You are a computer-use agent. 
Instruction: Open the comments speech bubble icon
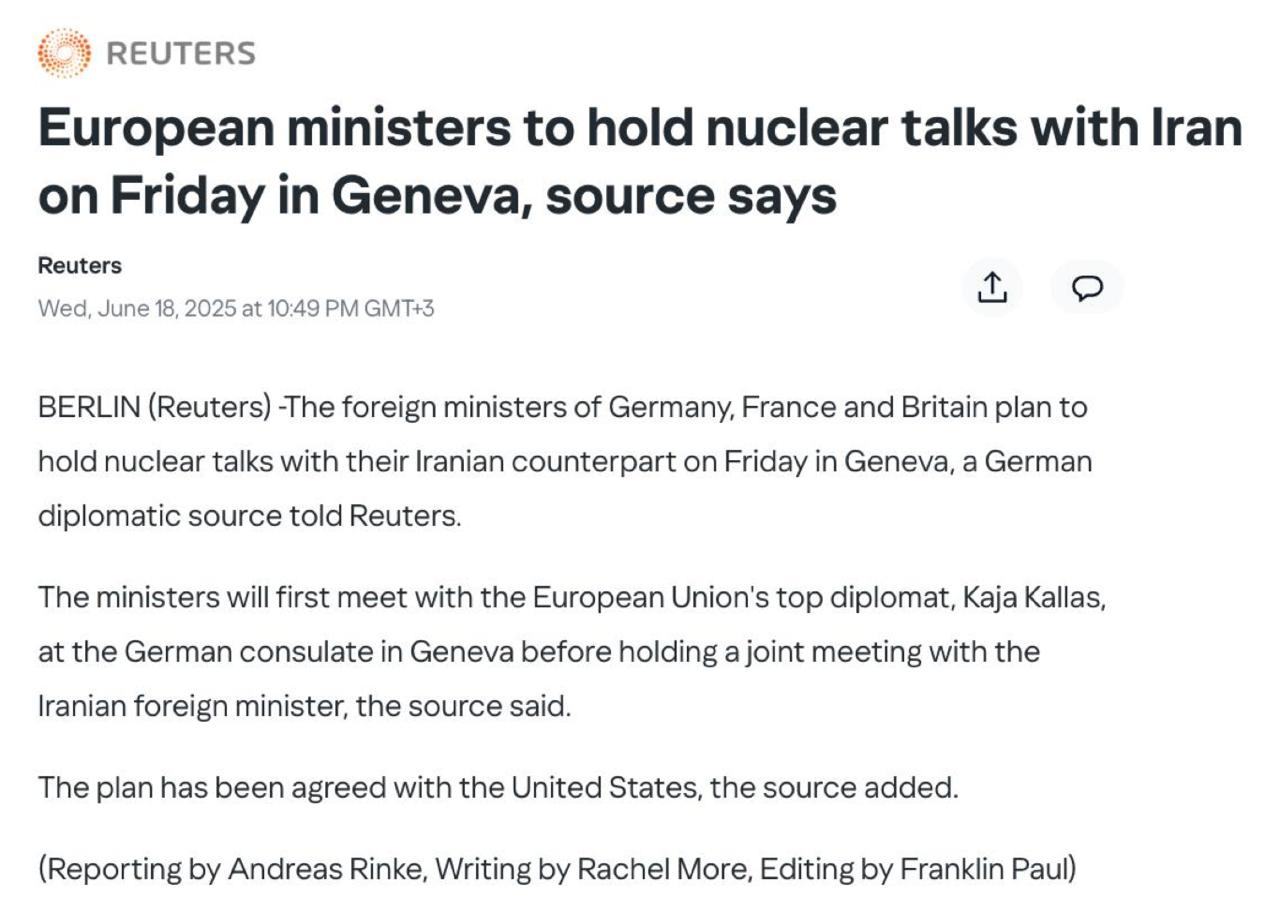pos(1087,288)
